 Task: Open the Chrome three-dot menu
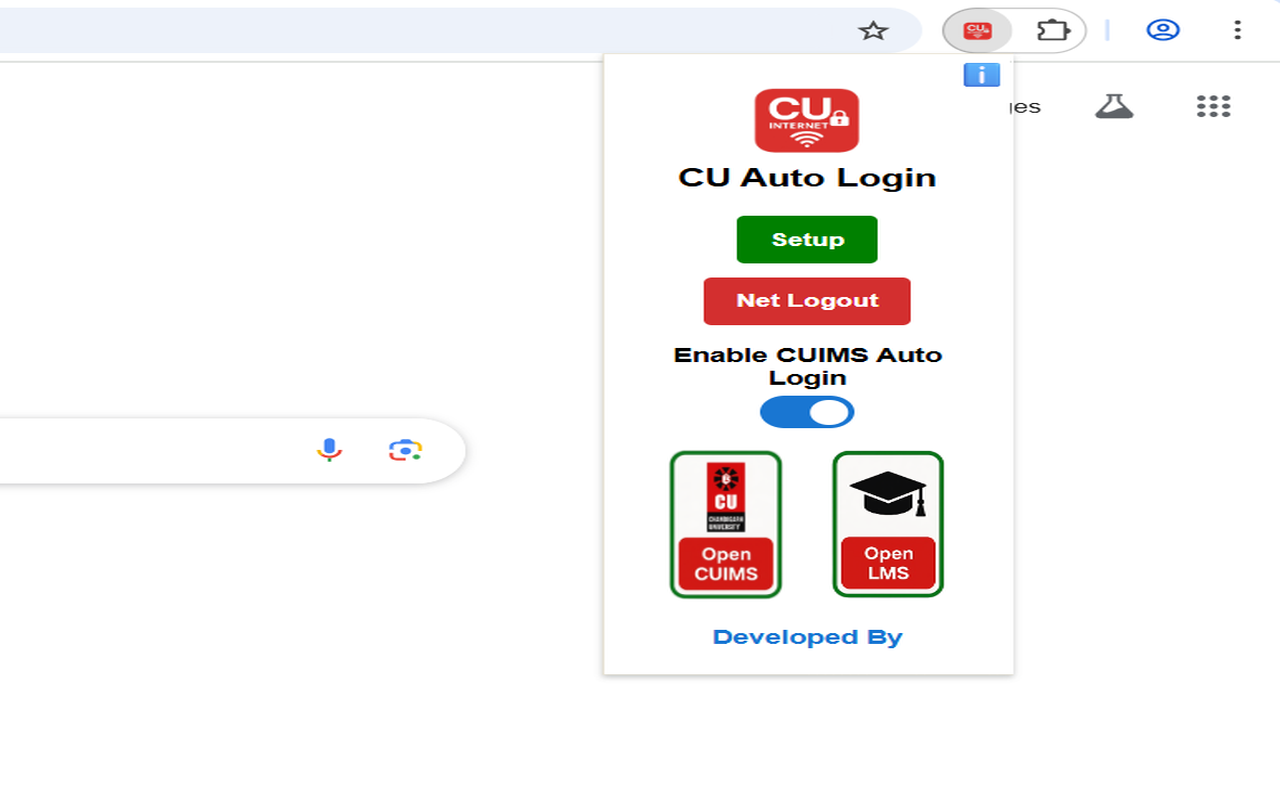coord(1237,30)
